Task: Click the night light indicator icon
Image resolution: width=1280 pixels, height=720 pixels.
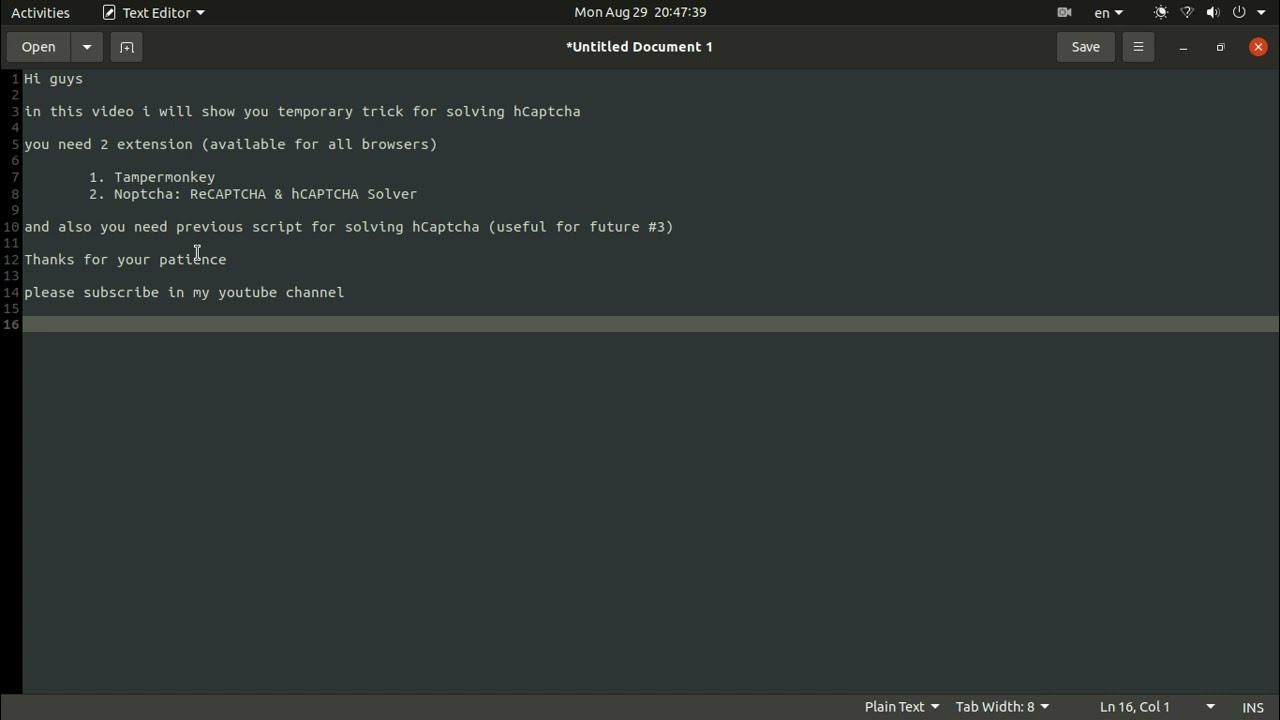Action: point(1160,13)
